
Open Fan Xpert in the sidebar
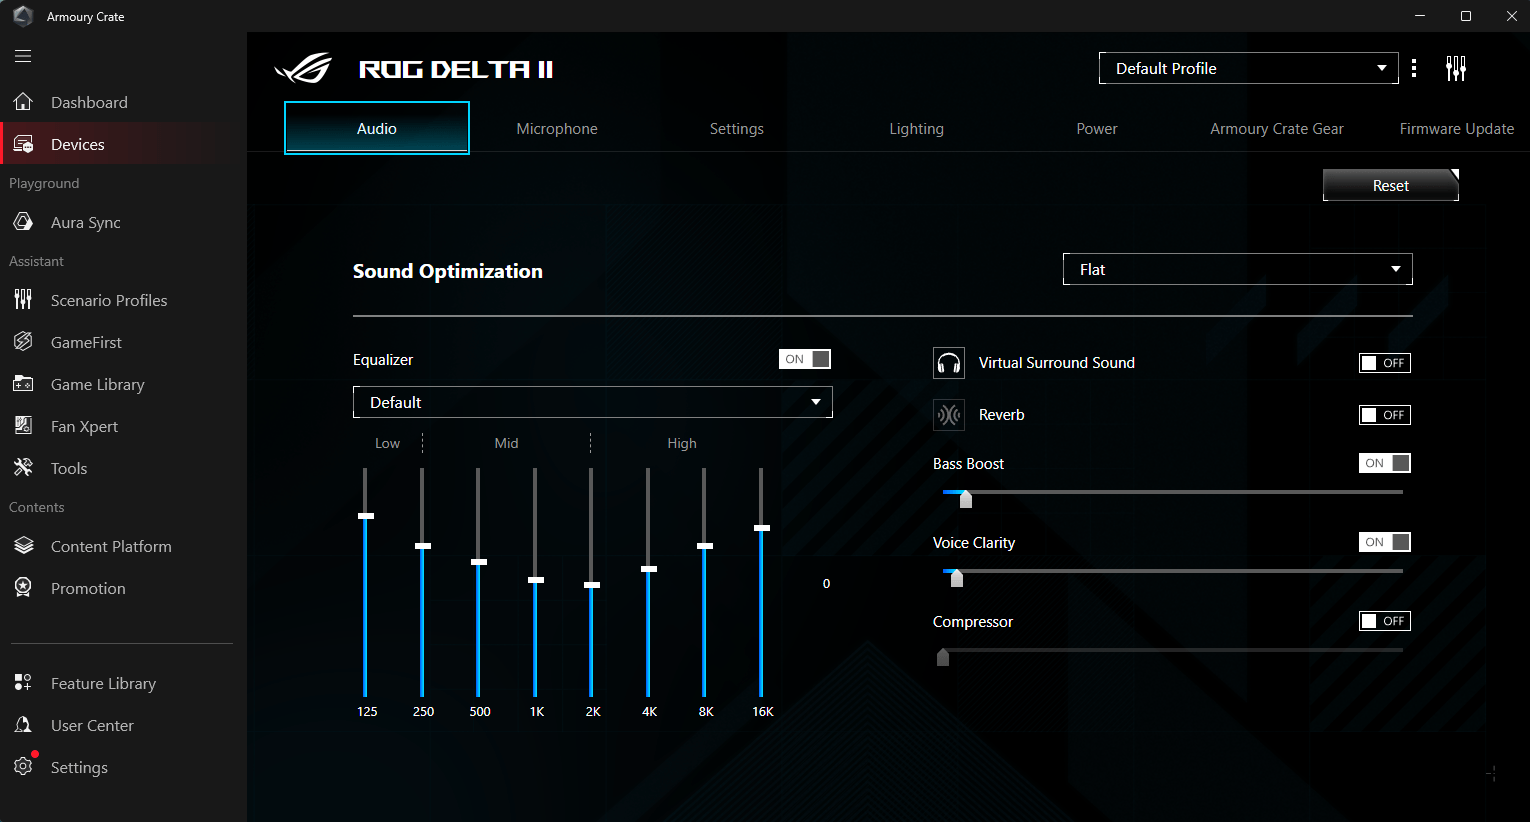click(84, 426)
